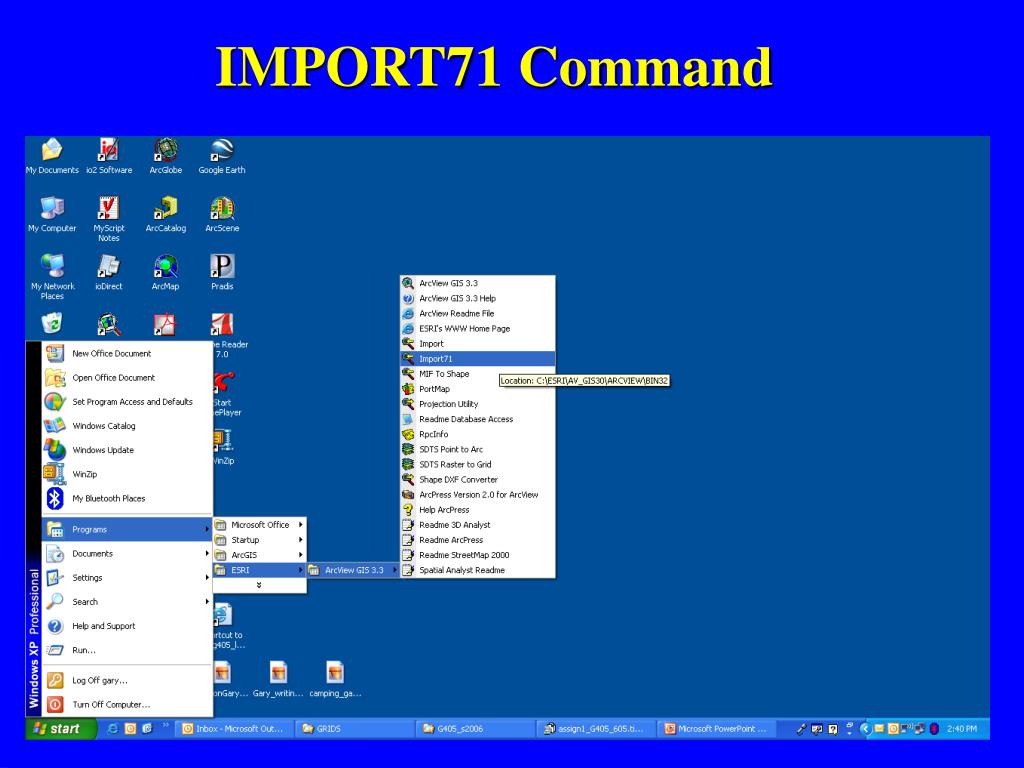Open Spatial Analyst Readme
1024x768 pixels.
478,570
